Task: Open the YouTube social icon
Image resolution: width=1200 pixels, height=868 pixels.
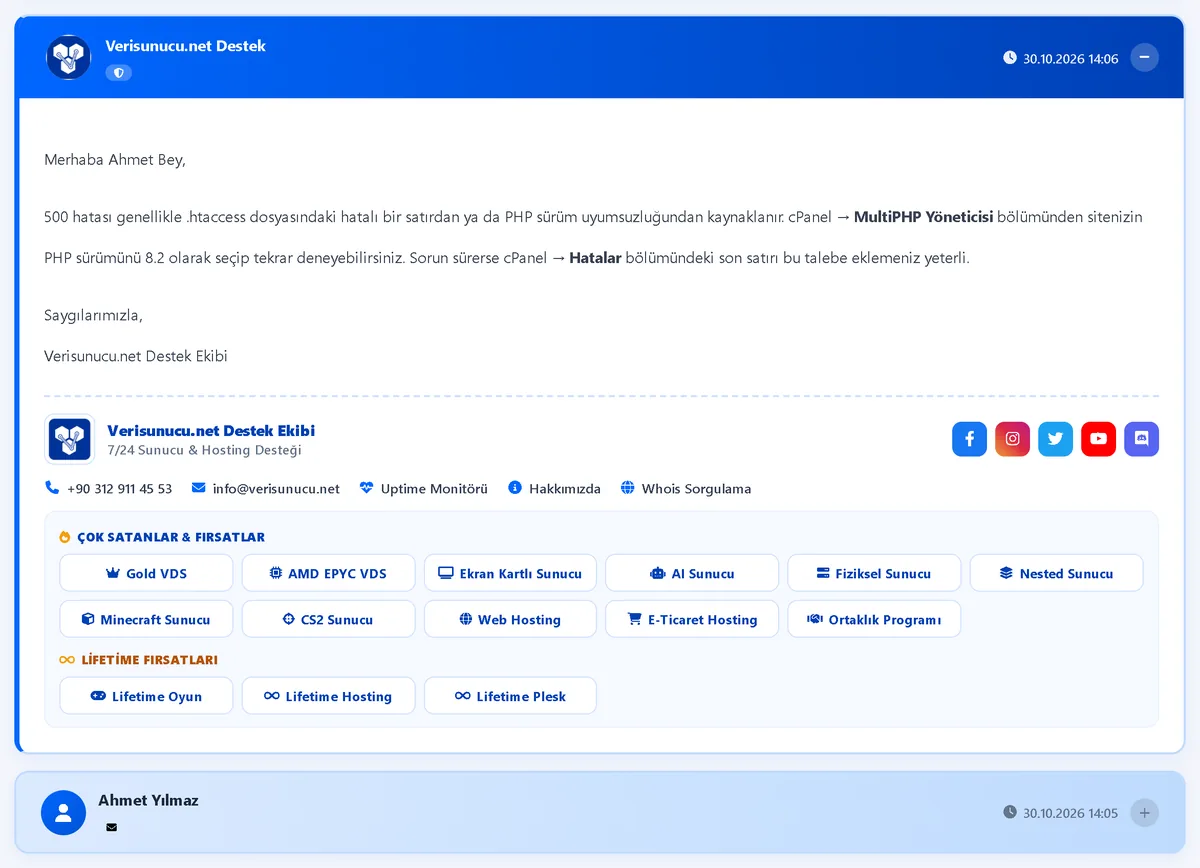Action: 1098,439
